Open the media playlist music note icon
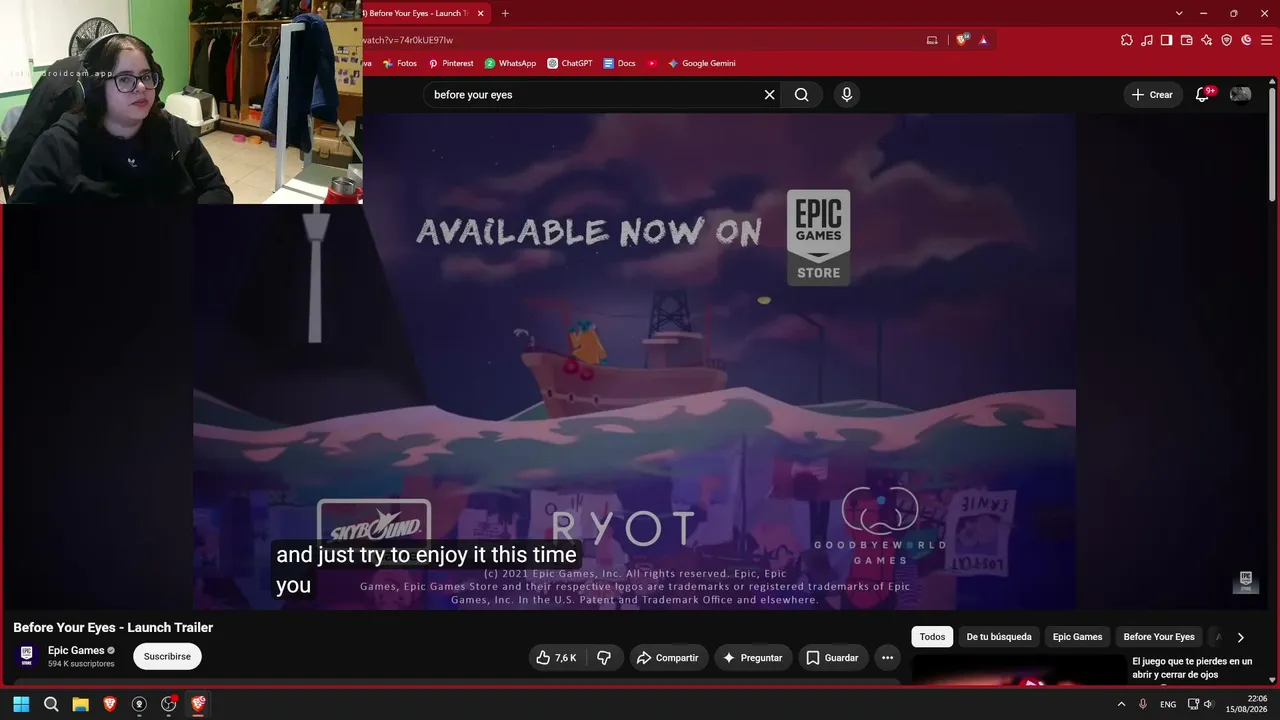Image resolution: width=1280 pixels, height=720 pixels. point(1147,40)
